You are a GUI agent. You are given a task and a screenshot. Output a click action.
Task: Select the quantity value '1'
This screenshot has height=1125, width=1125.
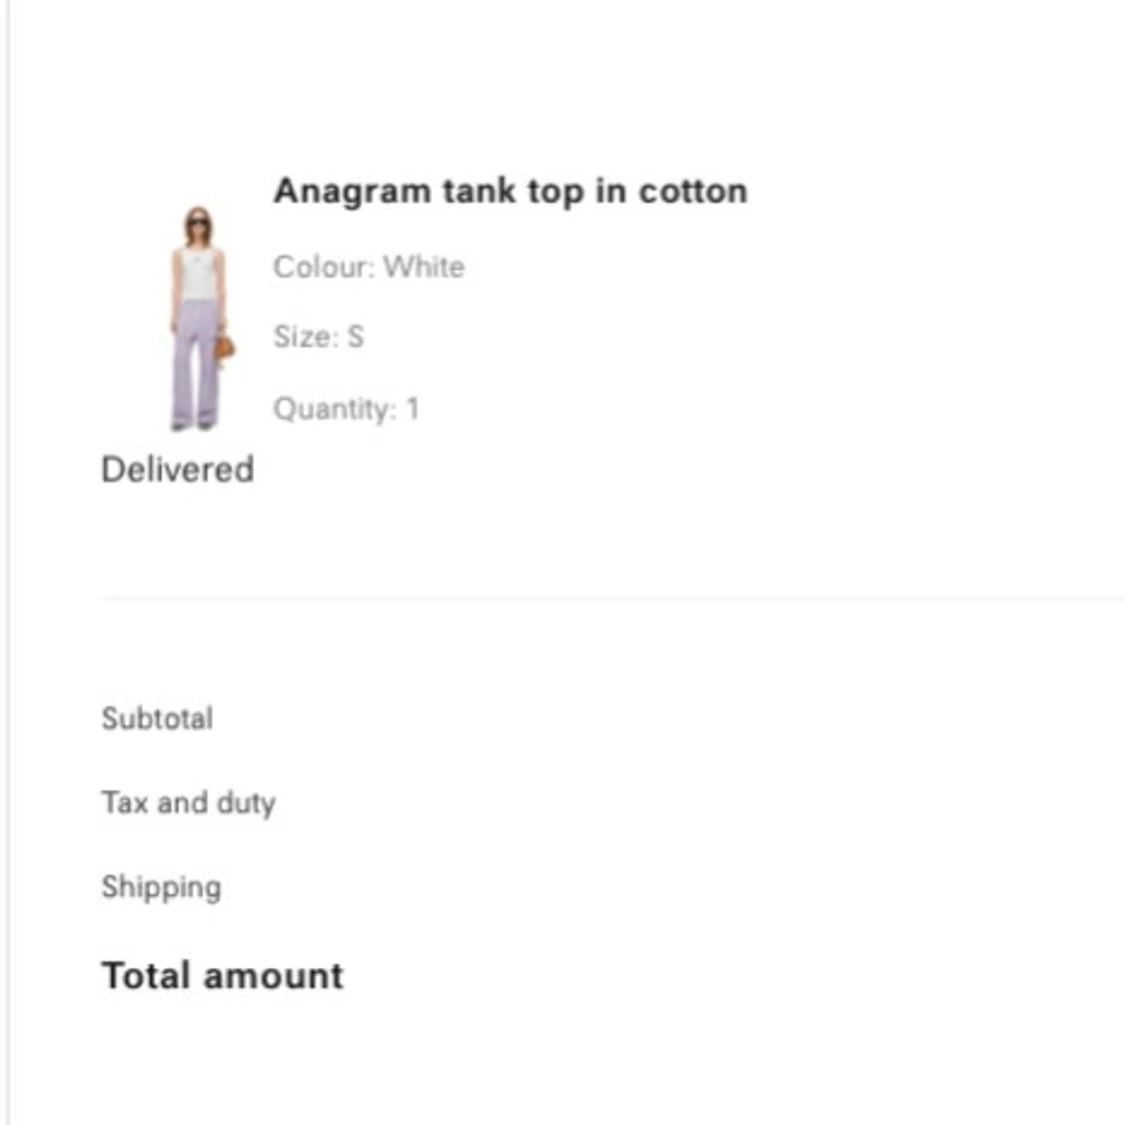pyautogui.click(x=412, y=409)
